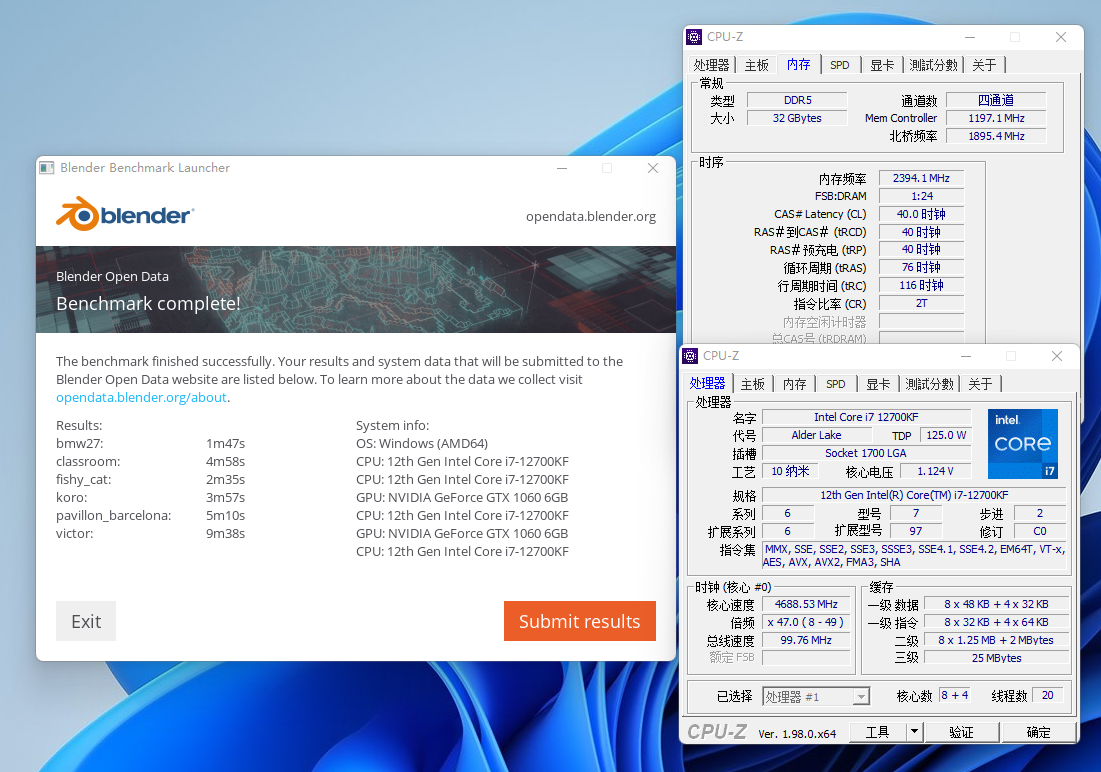Select 处理器 tab in the lower CPU-Z window
The width and height of the screenshot is (1101, 772).
click(707, 384)
